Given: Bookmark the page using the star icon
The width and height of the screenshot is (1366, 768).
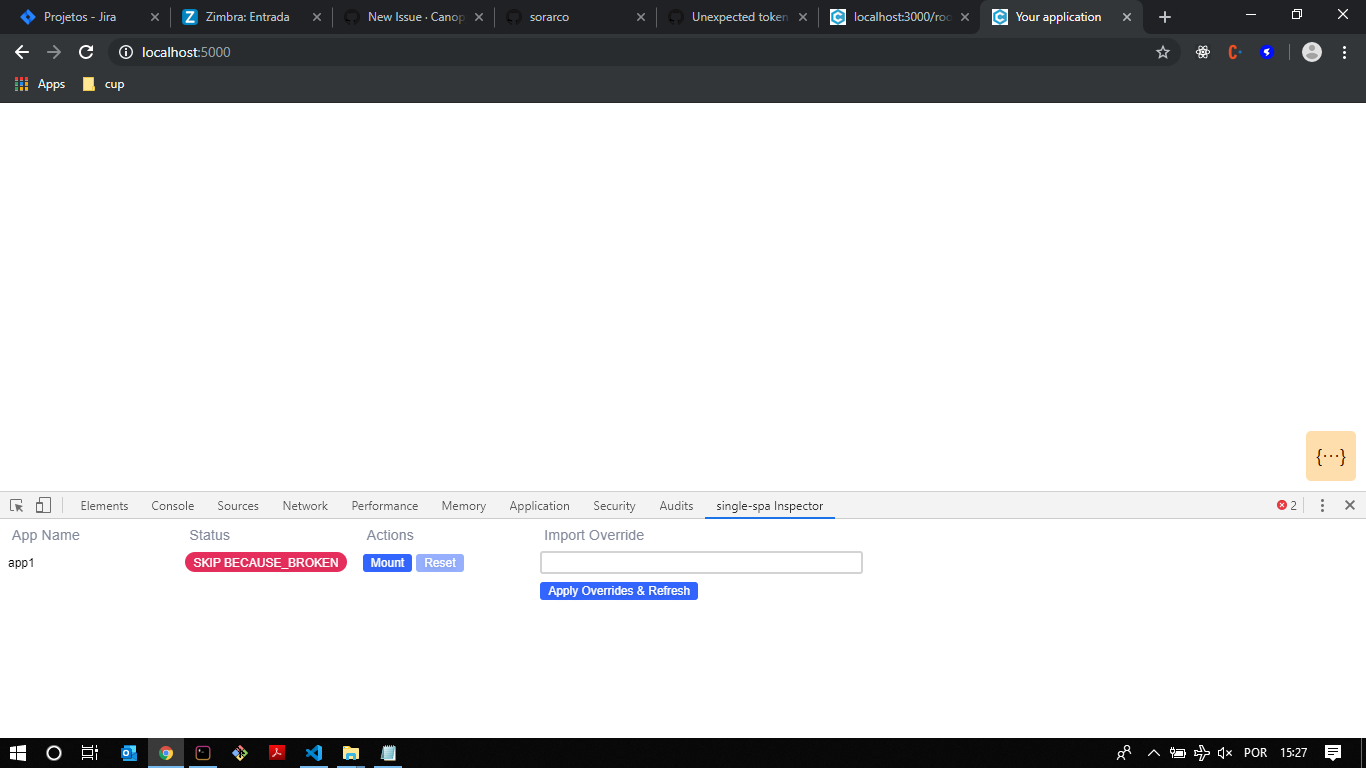Looking at the screenshot, I should [x=1163, y=52].
